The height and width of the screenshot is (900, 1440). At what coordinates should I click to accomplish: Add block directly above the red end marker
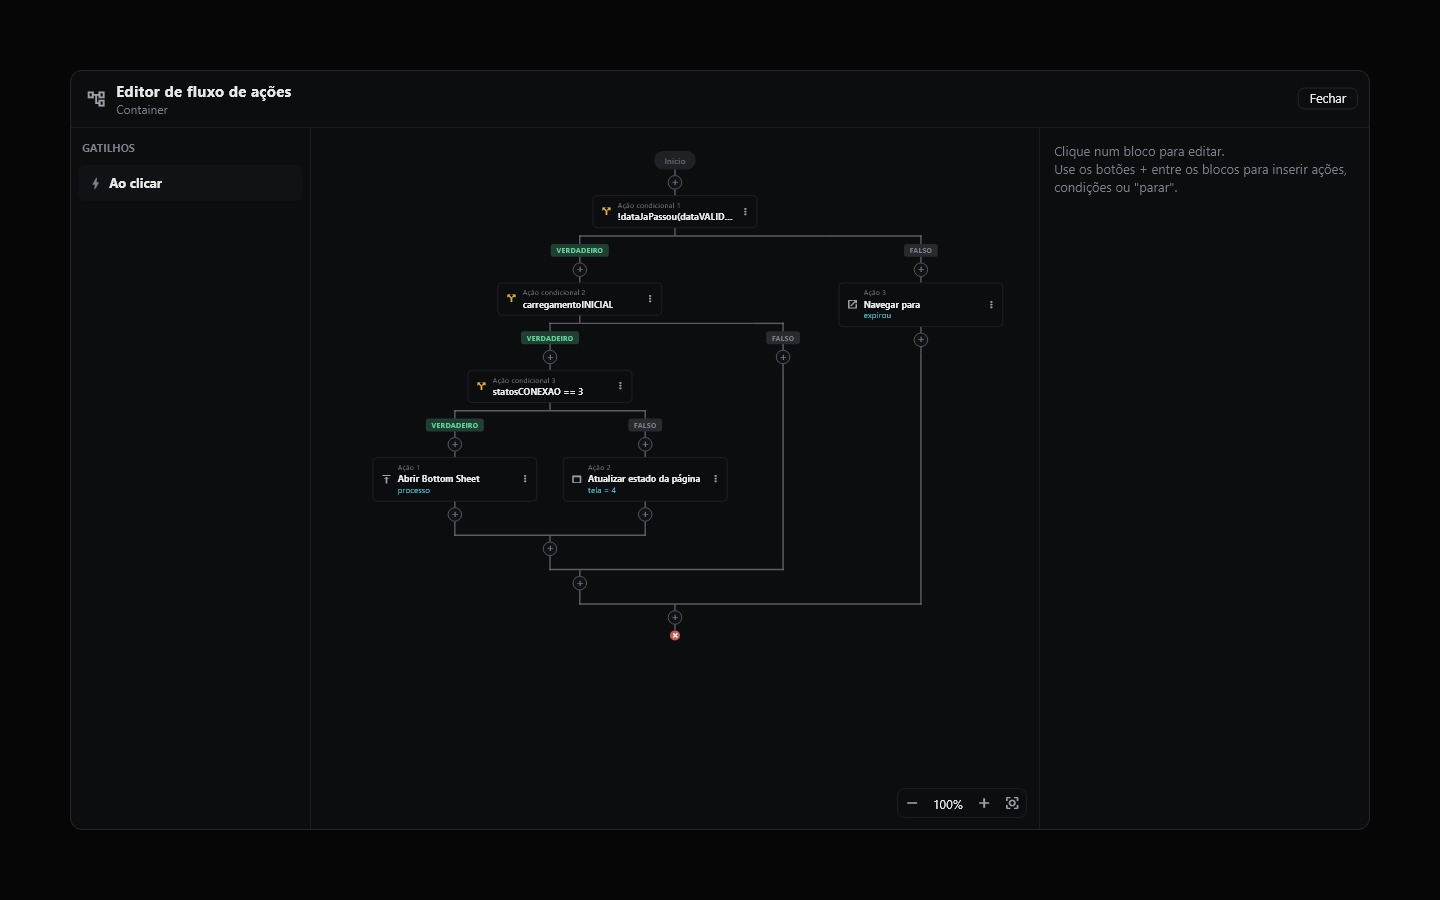(675, 618)
